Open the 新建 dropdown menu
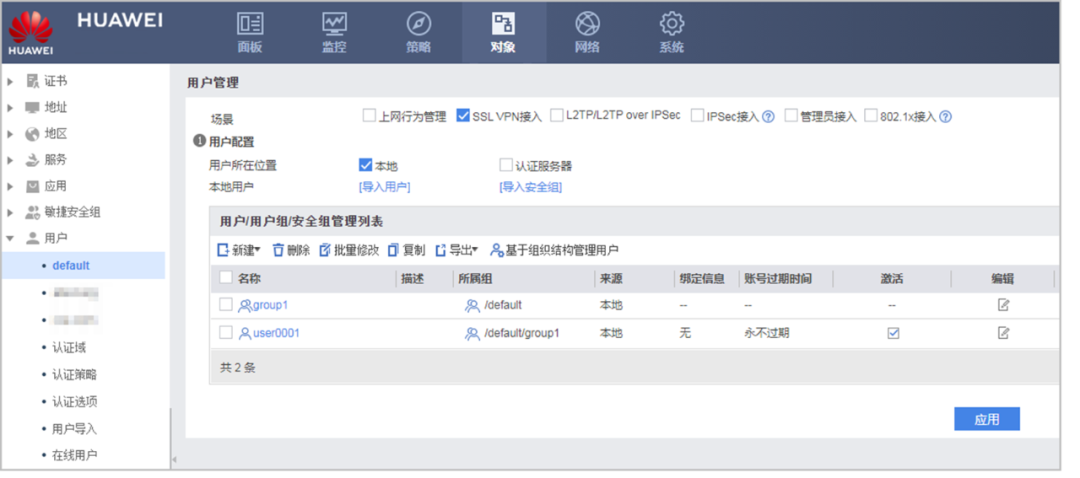Viewport: 1080px width, 478px height. [239, 251]
